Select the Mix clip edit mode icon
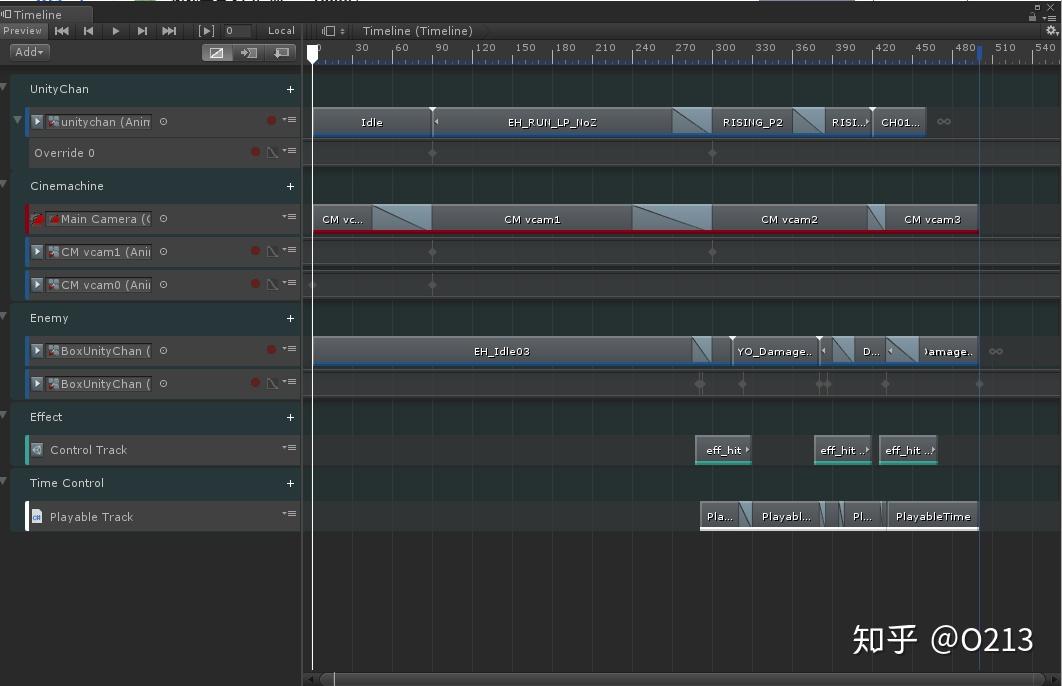Image resolution: width=1062 pixels, height=686 pixels. click(x=217, y=52)
